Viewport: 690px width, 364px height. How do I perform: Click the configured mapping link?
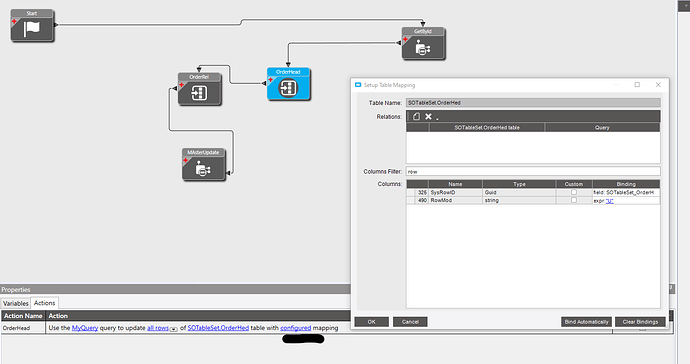296,328
